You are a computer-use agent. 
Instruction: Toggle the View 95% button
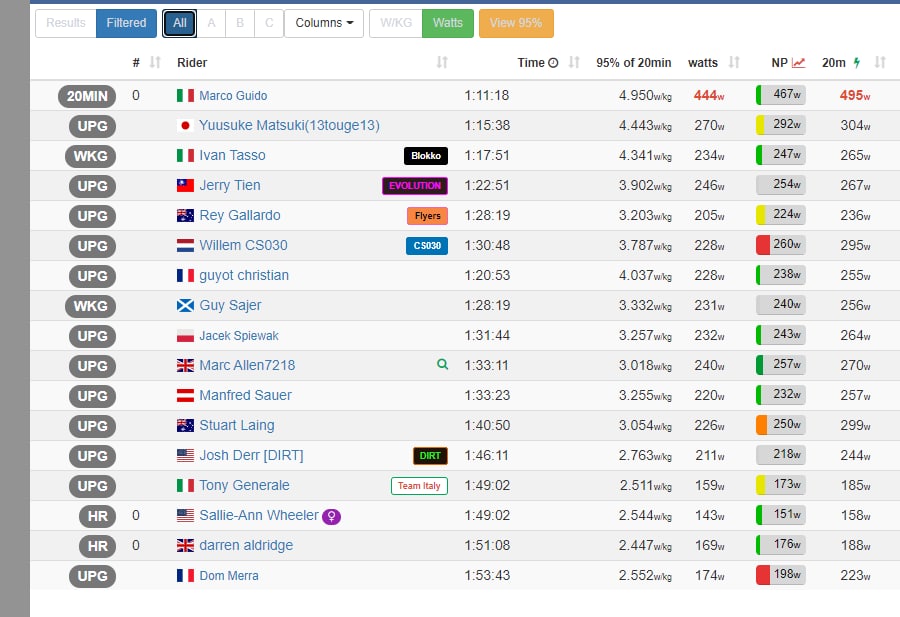tap(516, 23)
